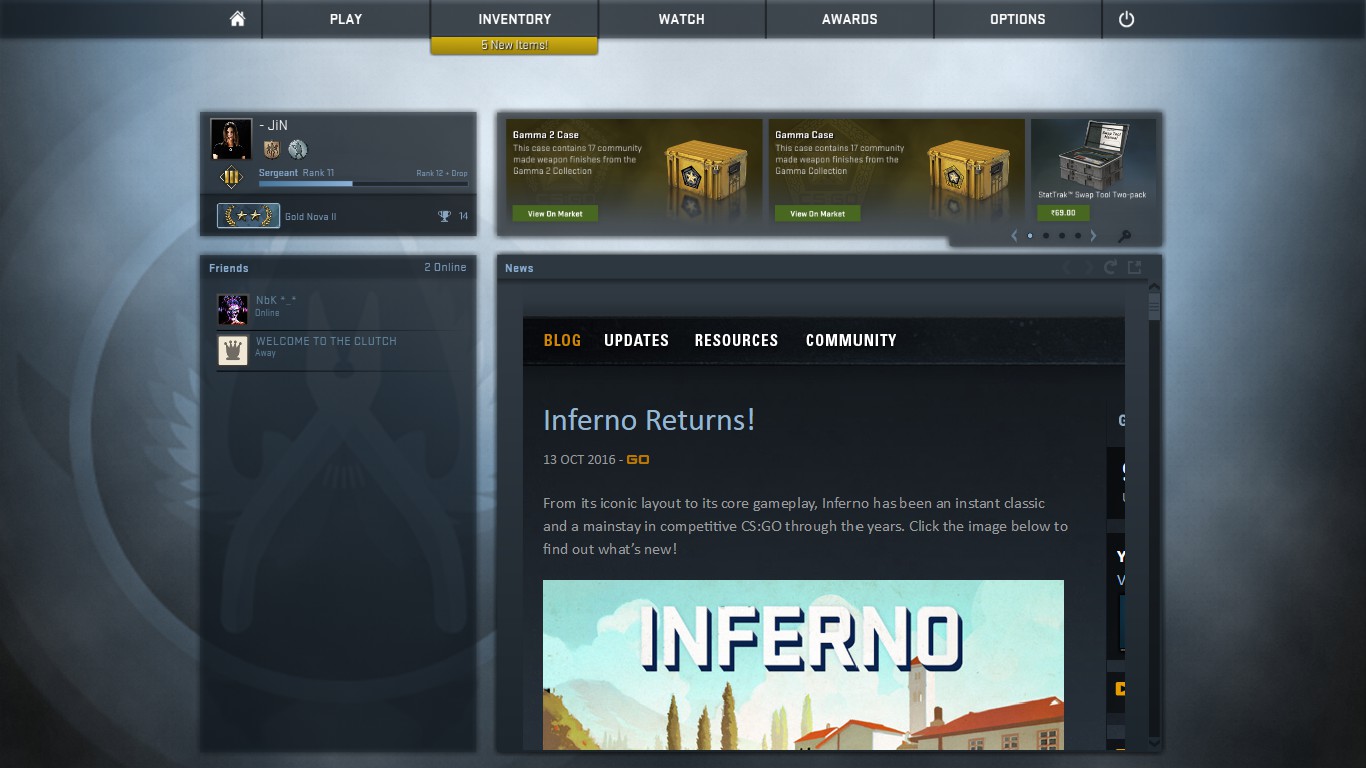1366x768 pixels.
Task: Click the '13 OCT 2016' date text
Action: (580, 460)
